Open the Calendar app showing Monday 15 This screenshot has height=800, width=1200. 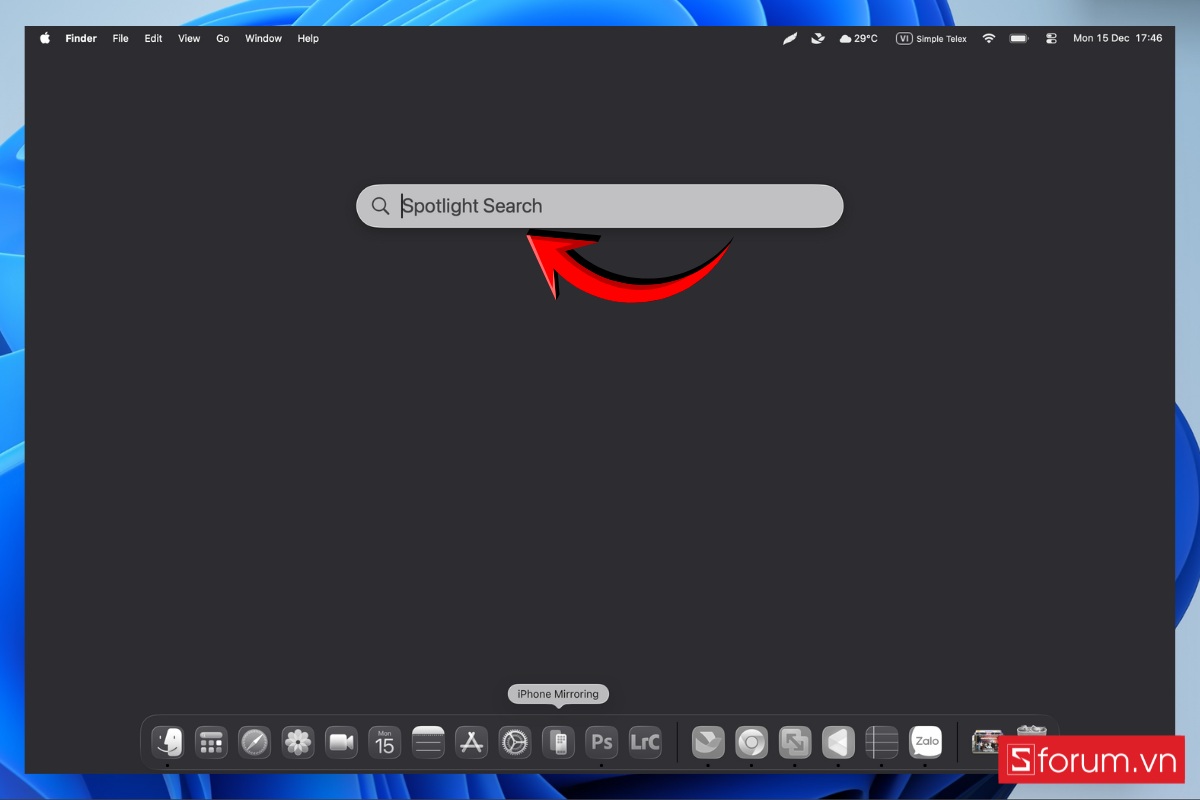click(x=385, y=741)
